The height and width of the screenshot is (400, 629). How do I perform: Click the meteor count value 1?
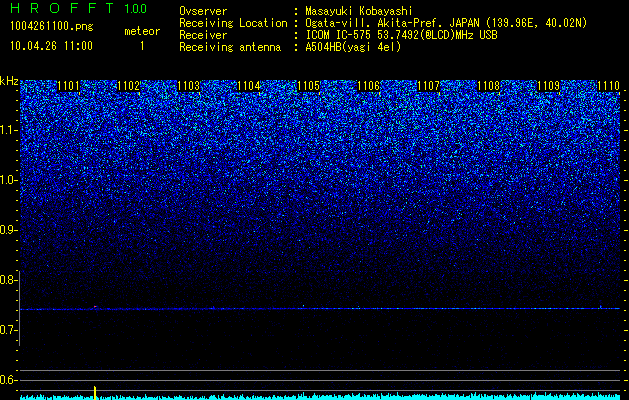pyautogui.click(x=142, y=46)
